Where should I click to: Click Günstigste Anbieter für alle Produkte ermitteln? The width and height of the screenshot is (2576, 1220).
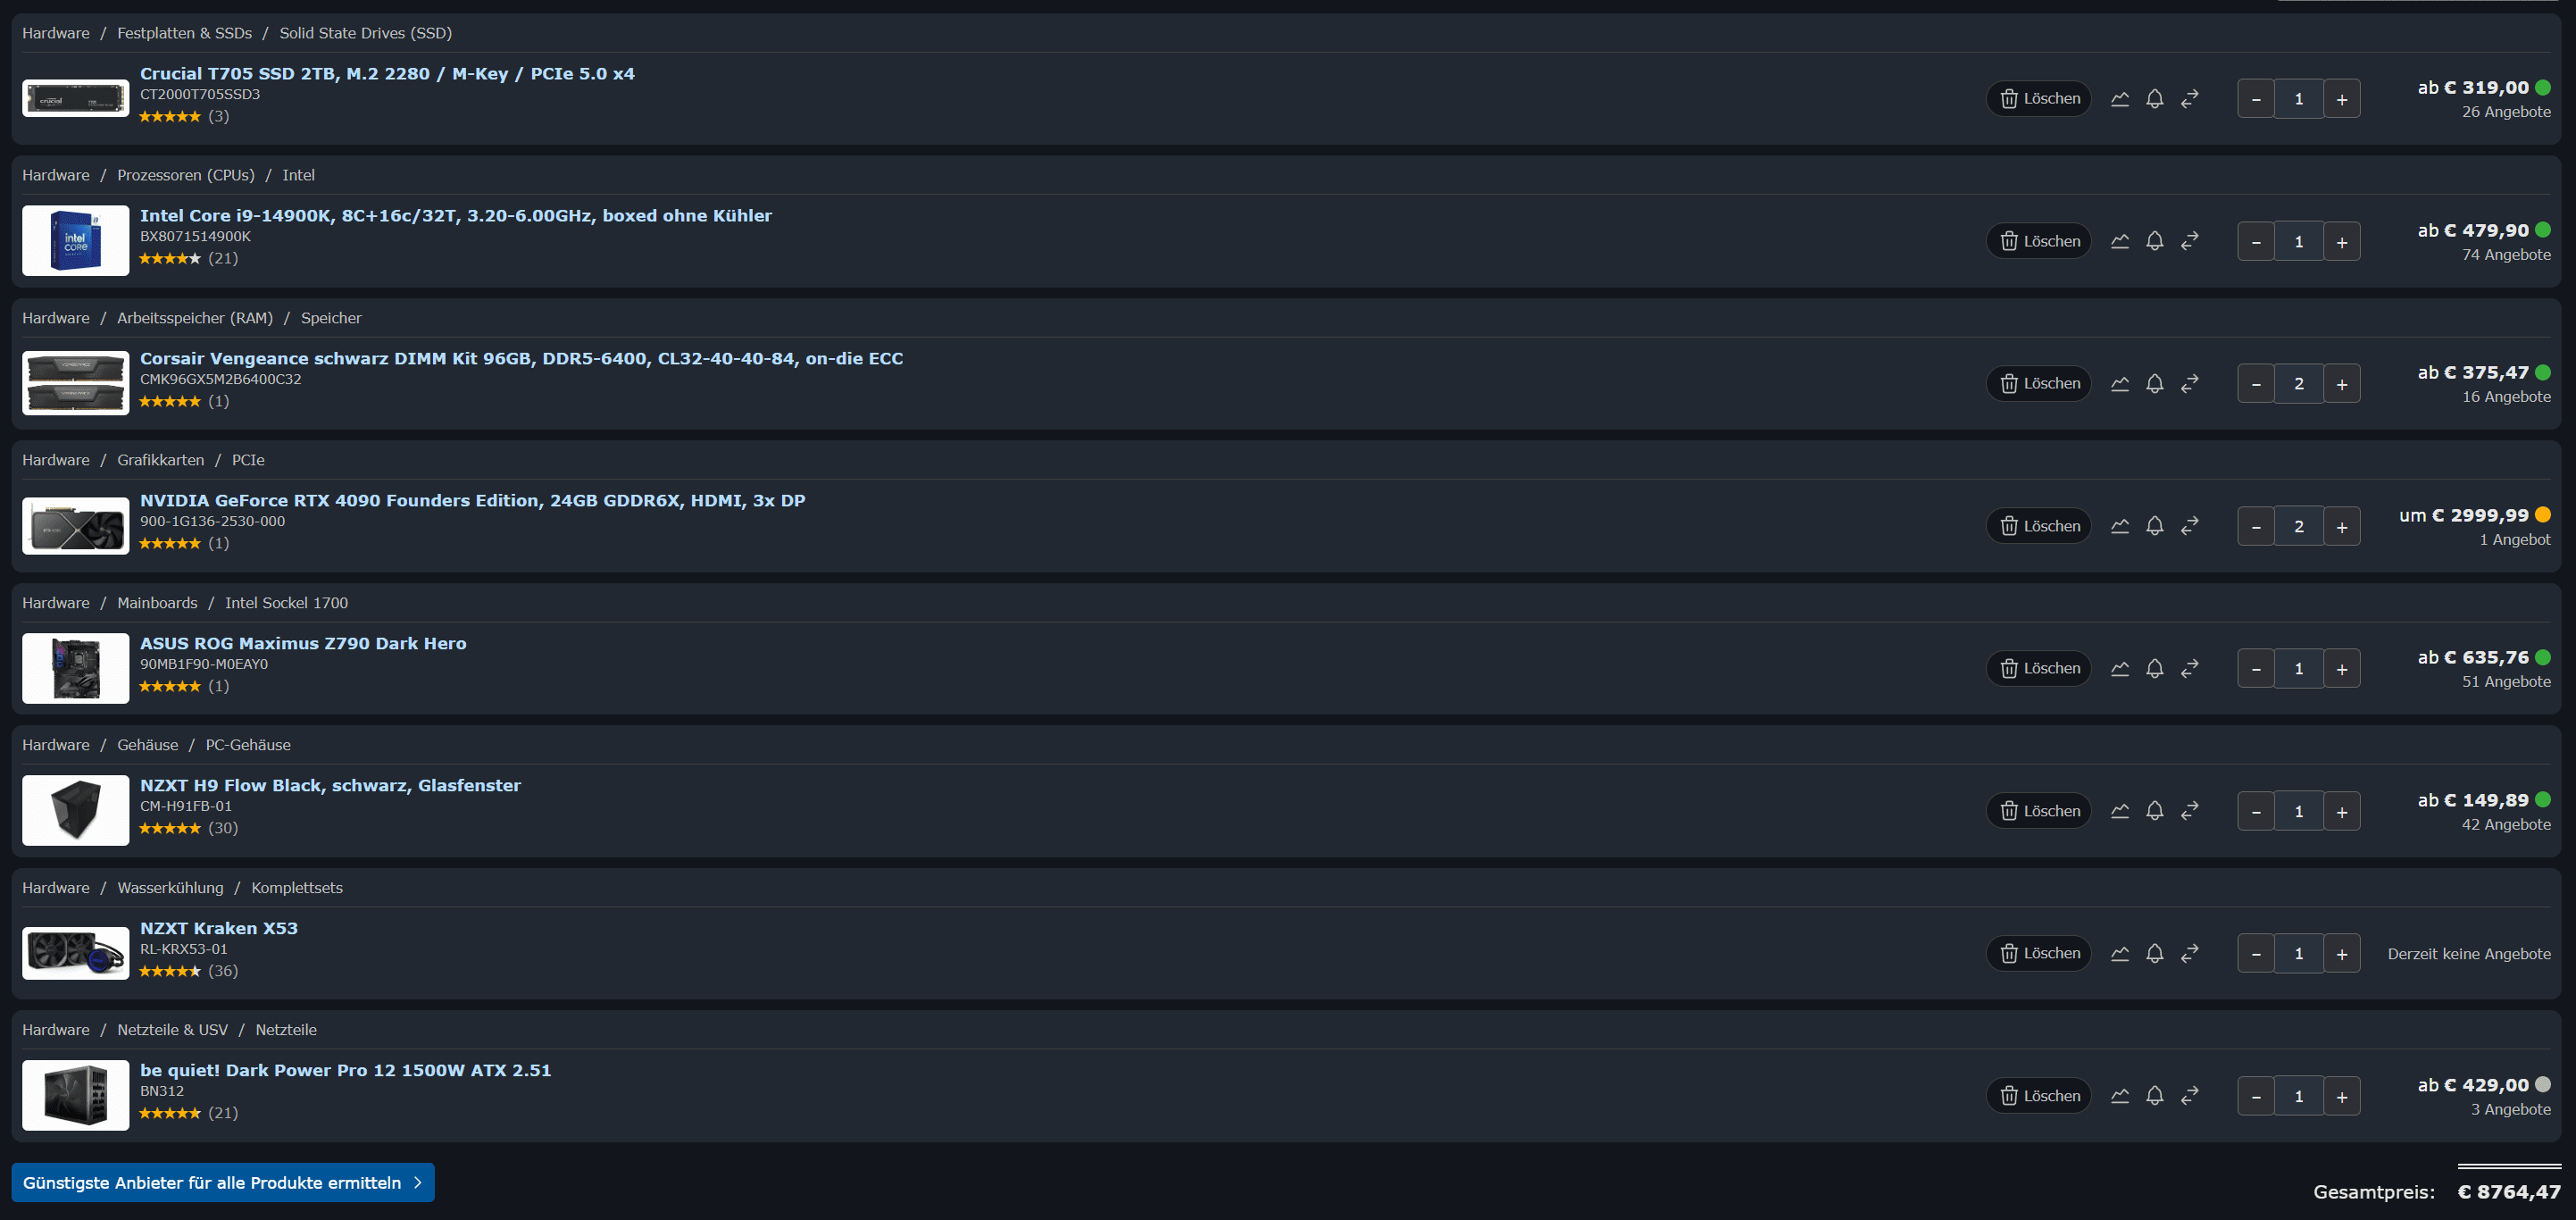[x=222, y=1183]
